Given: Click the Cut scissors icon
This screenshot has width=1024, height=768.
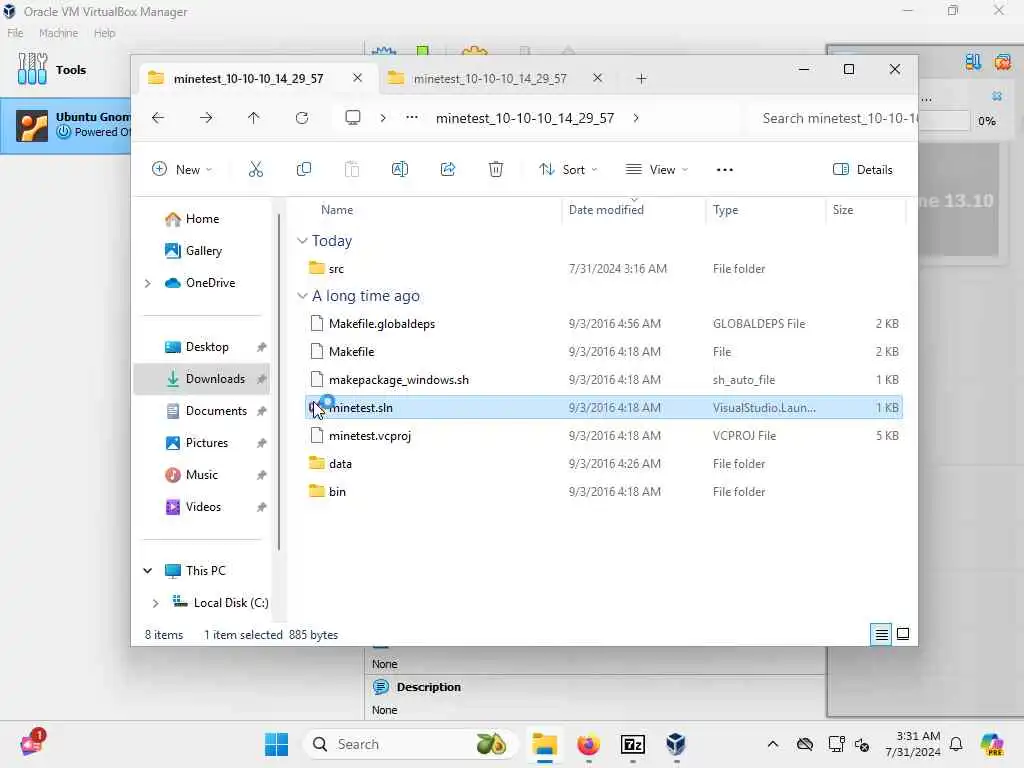Looking at the screenshot, I should pos(255,170).
